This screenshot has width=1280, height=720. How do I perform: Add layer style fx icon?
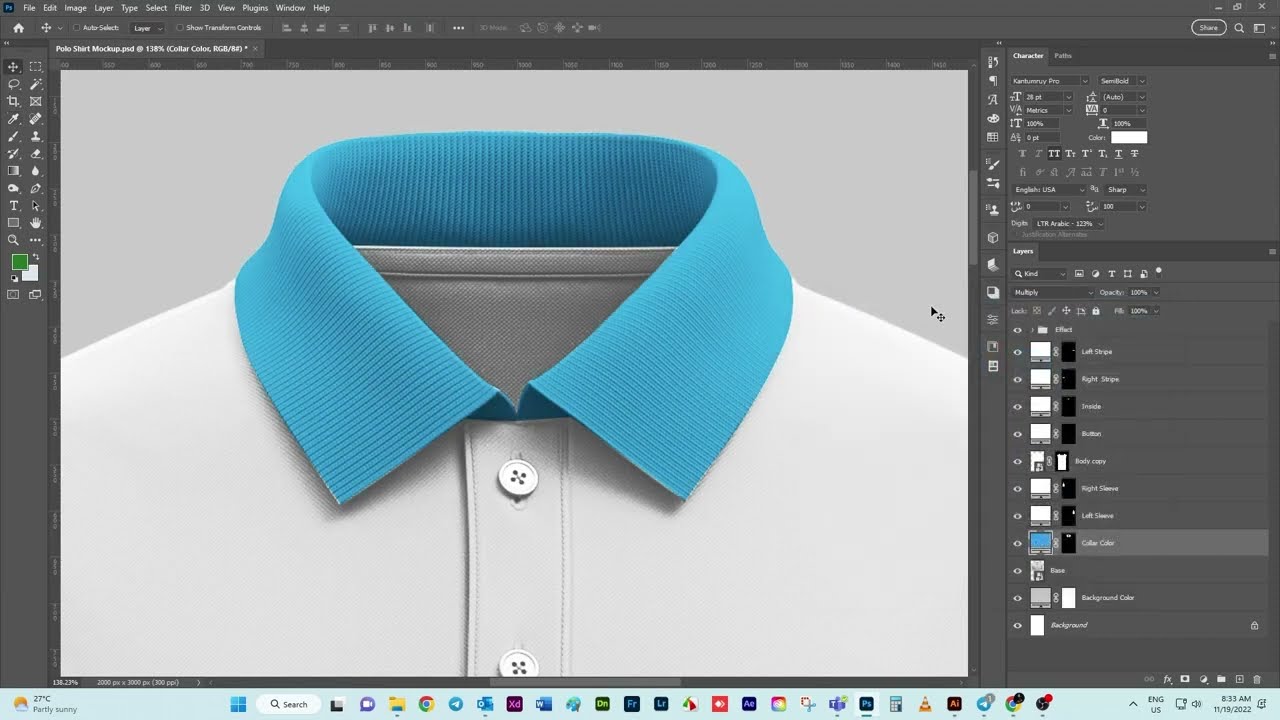point(1167,680)
